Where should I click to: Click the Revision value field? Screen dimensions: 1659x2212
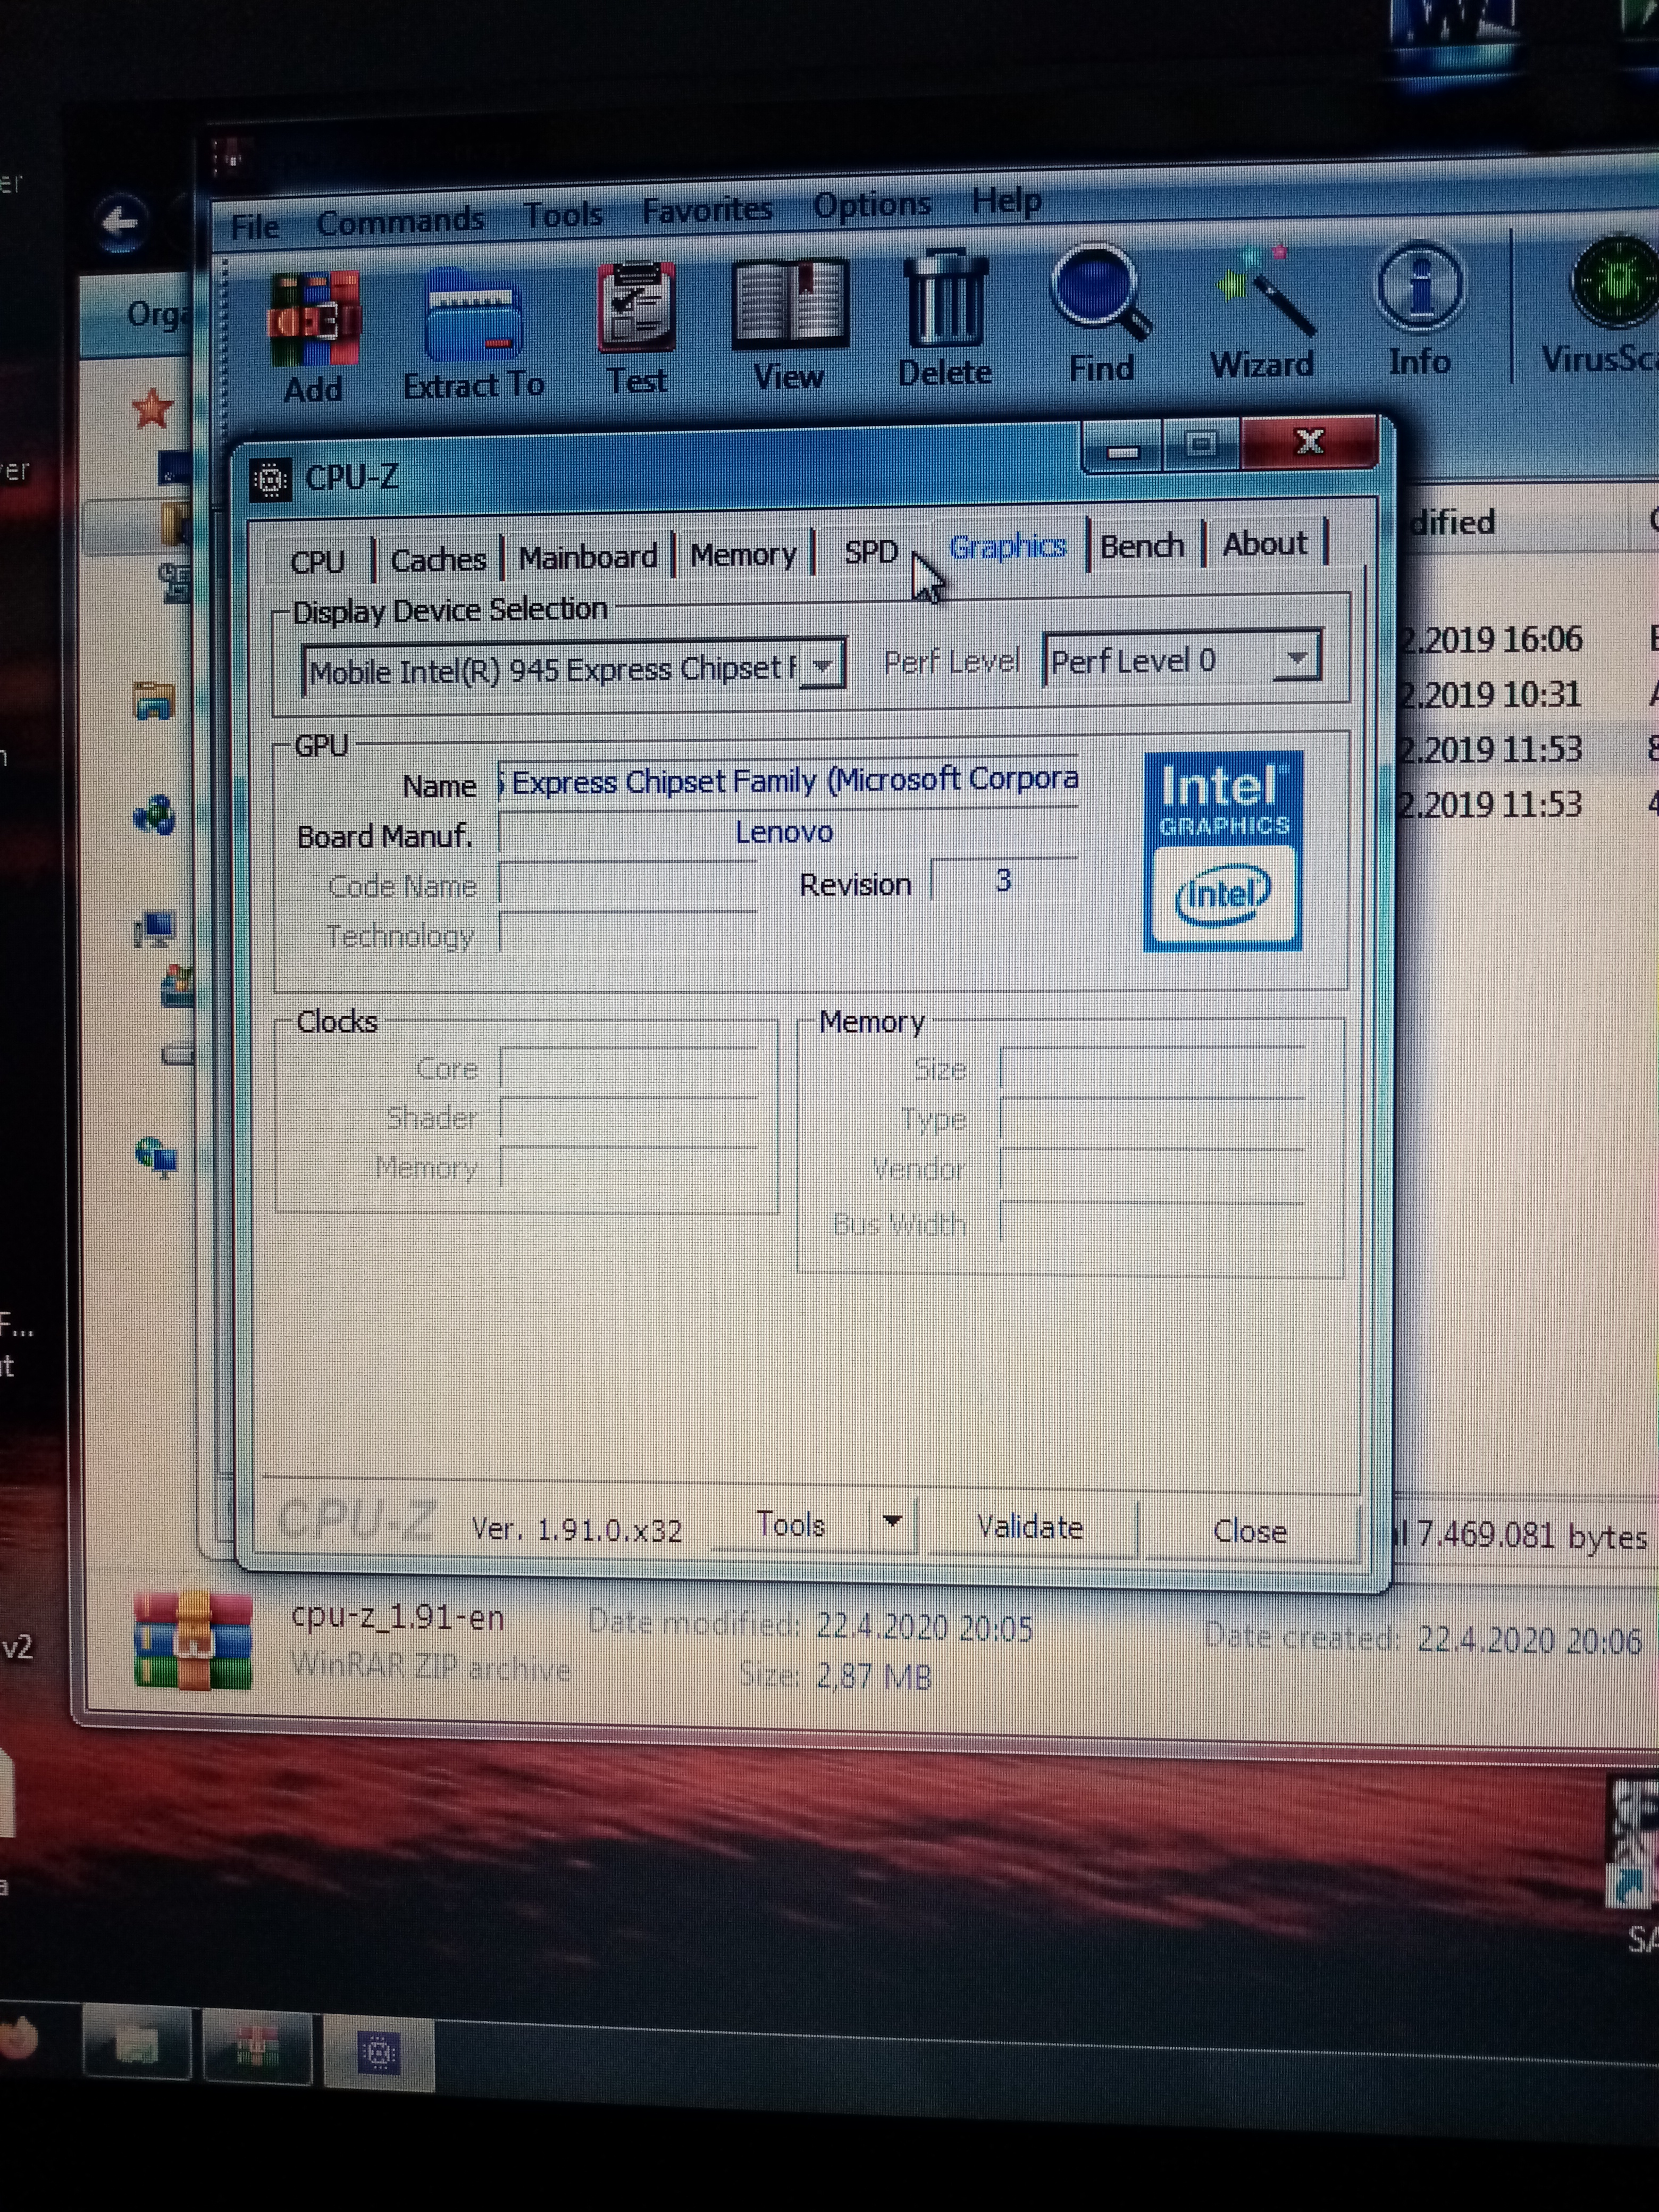1004,880
